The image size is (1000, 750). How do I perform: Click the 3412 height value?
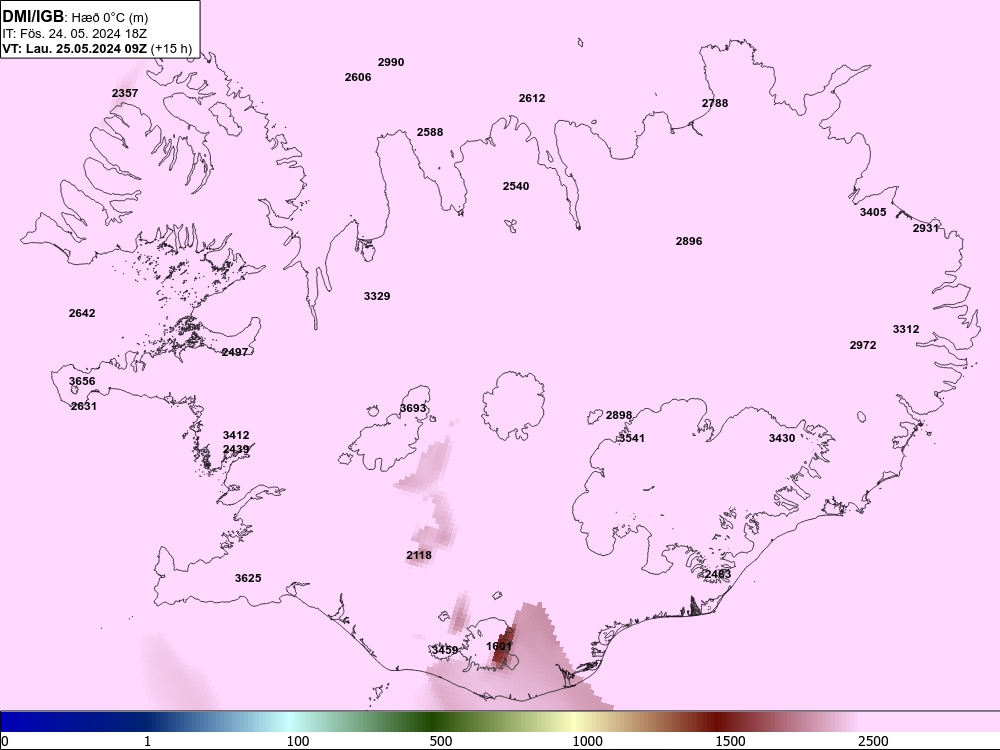(236, 436)
